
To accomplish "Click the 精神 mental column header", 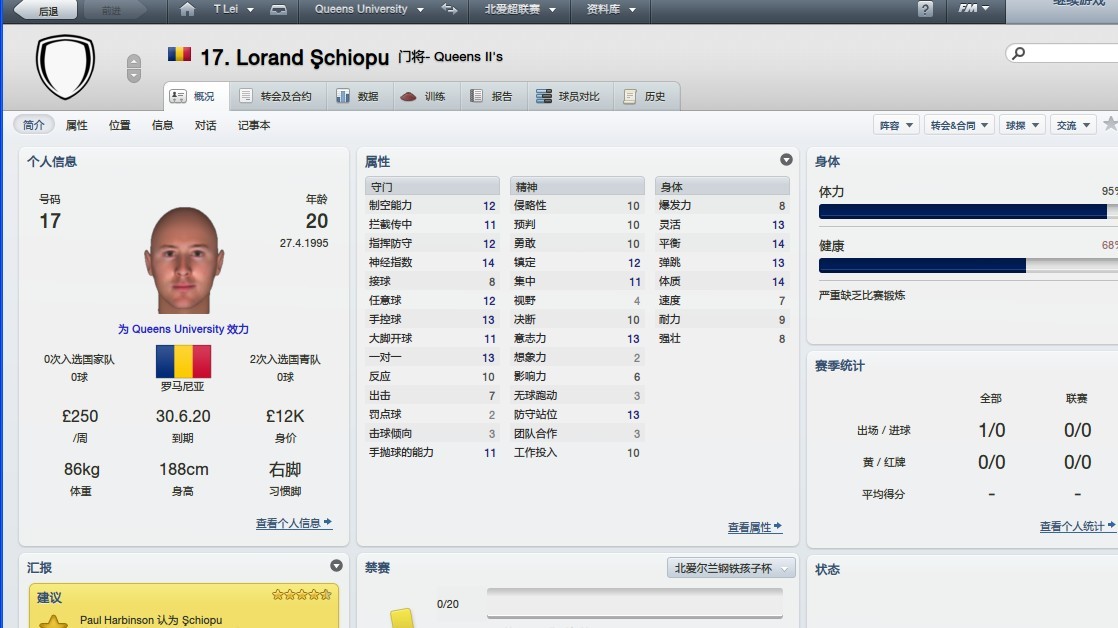I will click(x=577, y=186).
